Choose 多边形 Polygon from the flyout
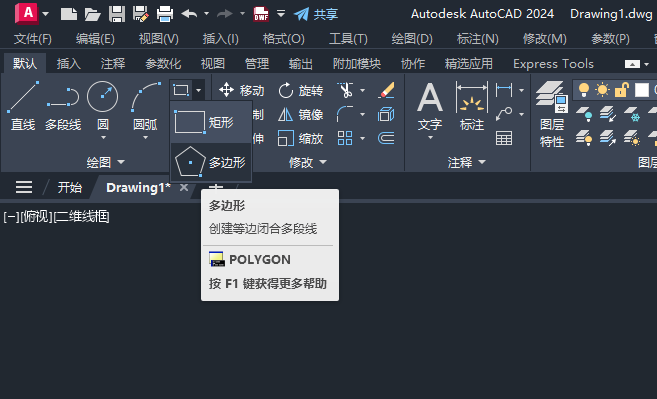The height and width of the screenshot is (399, 657). tap(211, 162)
